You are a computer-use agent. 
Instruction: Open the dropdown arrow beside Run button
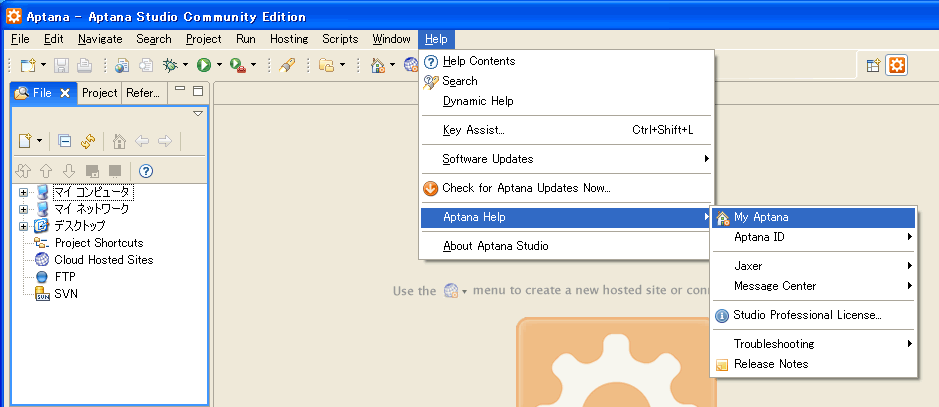[x=219, y=66]
